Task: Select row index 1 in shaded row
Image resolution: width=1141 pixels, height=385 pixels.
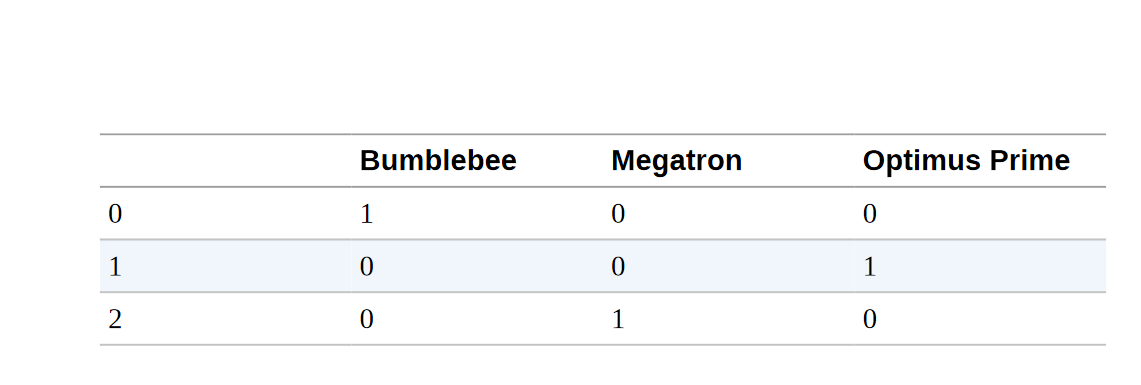Action: tap(115, 266)
